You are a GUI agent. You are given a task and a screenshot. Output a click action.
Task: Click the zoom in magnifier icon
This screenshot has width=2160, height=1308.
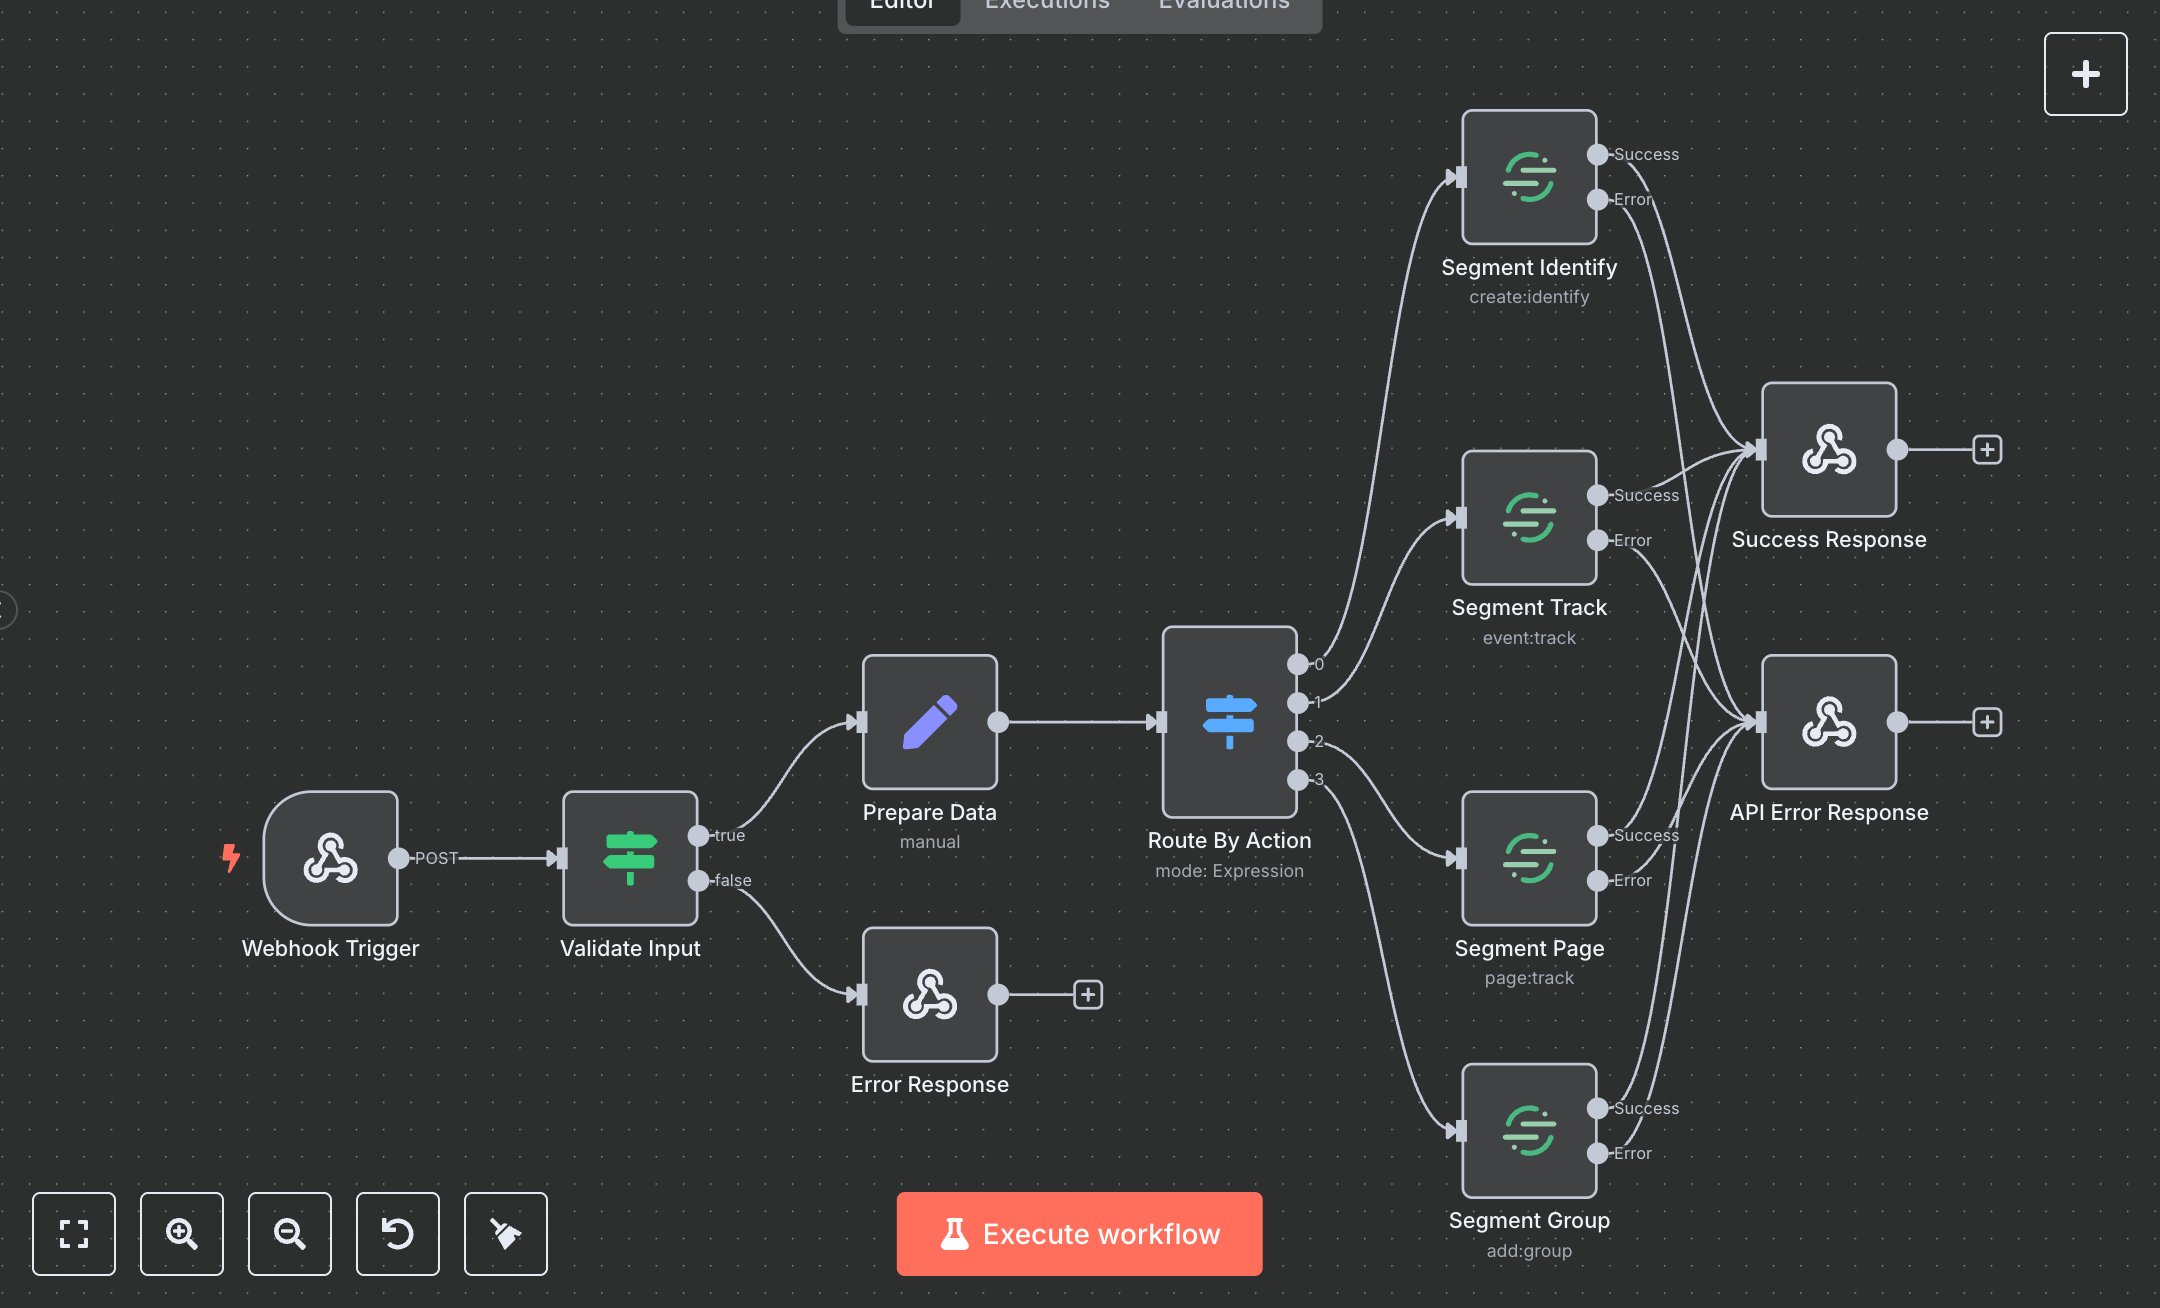(181, 1234)
